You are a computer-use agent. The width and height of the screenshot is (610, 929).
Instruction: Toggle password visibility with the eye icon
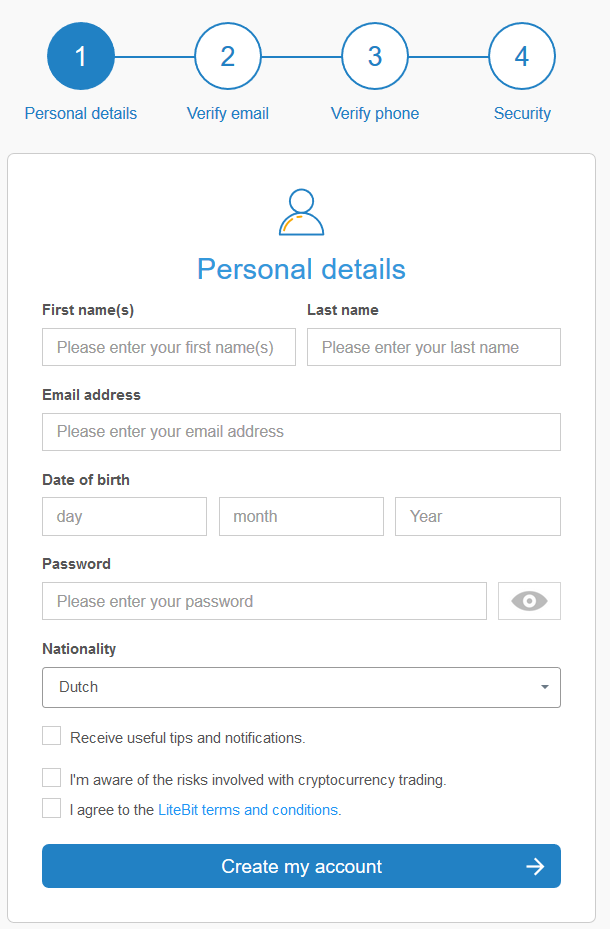(x=529, y=600)
